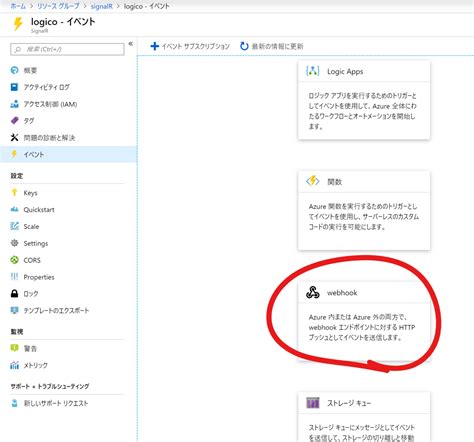Click the green alert icon
The width and height of the screenshot is (474, 442).
tap(14, 348)
